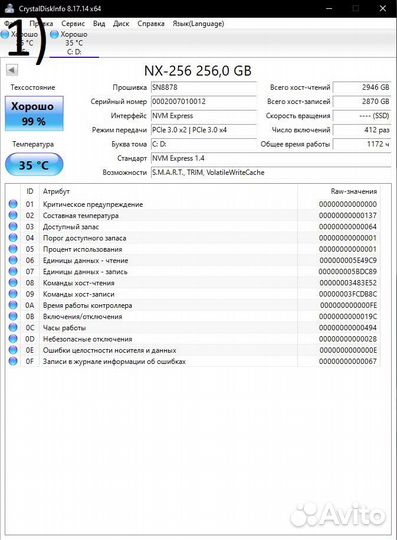Viewport: 397px width, 540px height.
Task: Click status icon for Порог доступного запаса
Action: [13, 238]
